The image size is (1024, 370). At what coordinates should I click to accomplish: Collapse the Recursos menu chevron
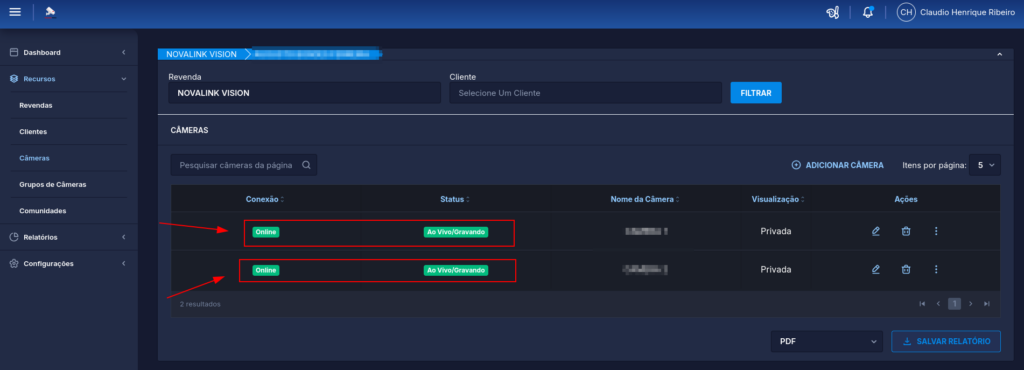(x=123, y=79)
